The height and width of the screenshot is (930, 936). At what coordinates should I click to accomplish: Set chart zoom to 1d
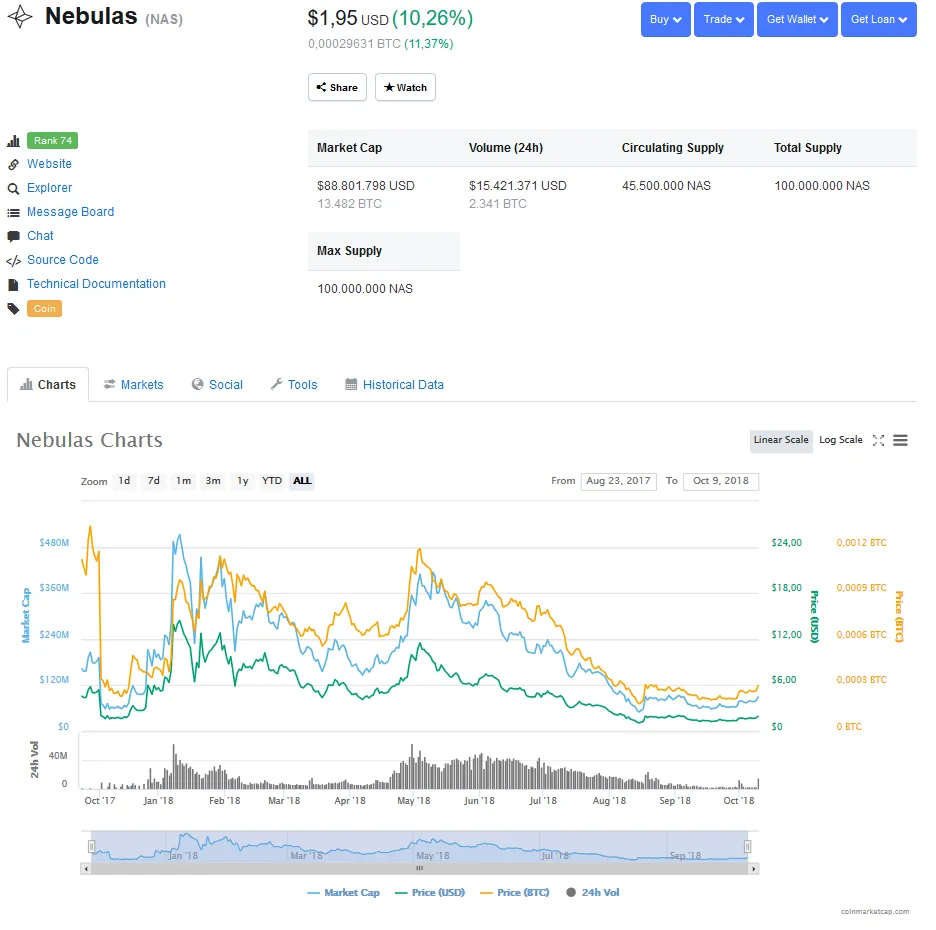tap(124, 481)
